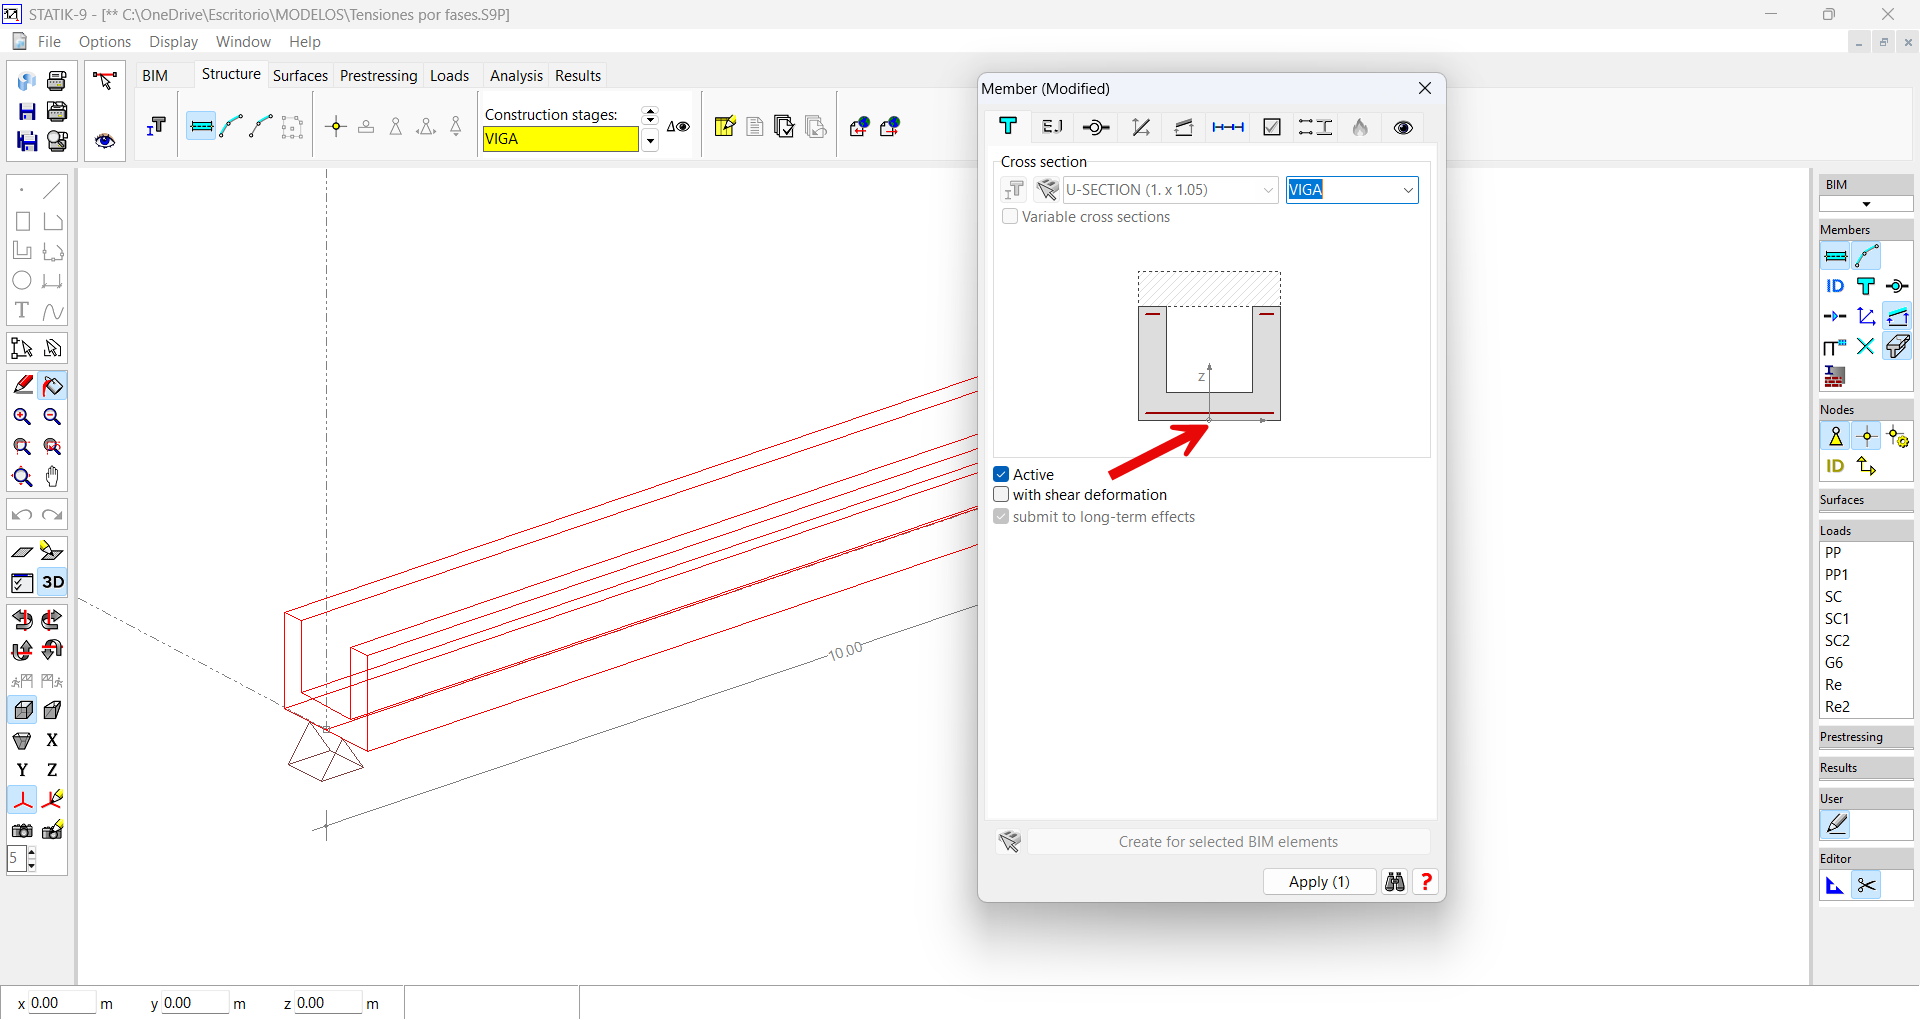Enable with shear deformation checkbox

point(1001,495)
